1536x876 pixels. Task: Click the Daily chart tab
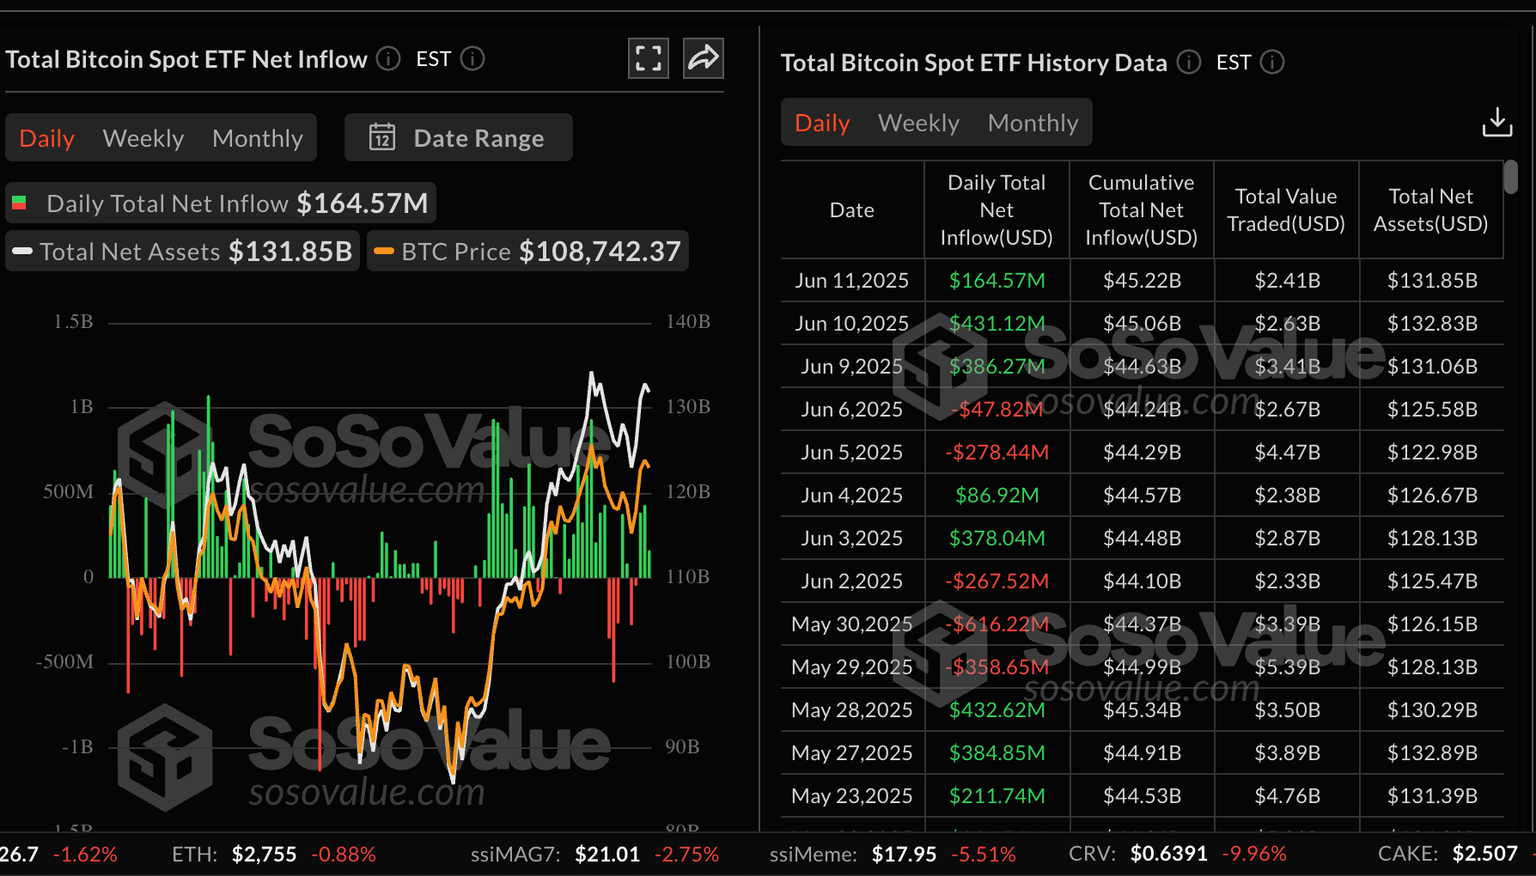(x=47, y=138)
